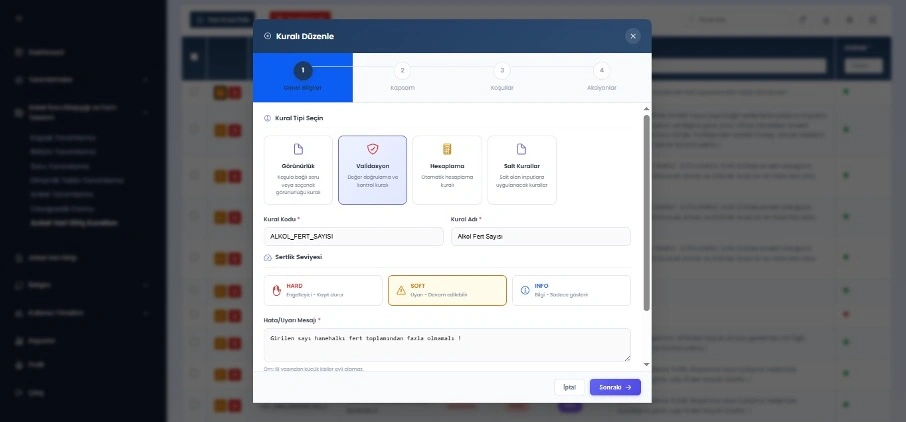This screenshot has width=906, height=422.
Task: Choose the Validasyon shield rule type
Action: (x=372, y=169)
